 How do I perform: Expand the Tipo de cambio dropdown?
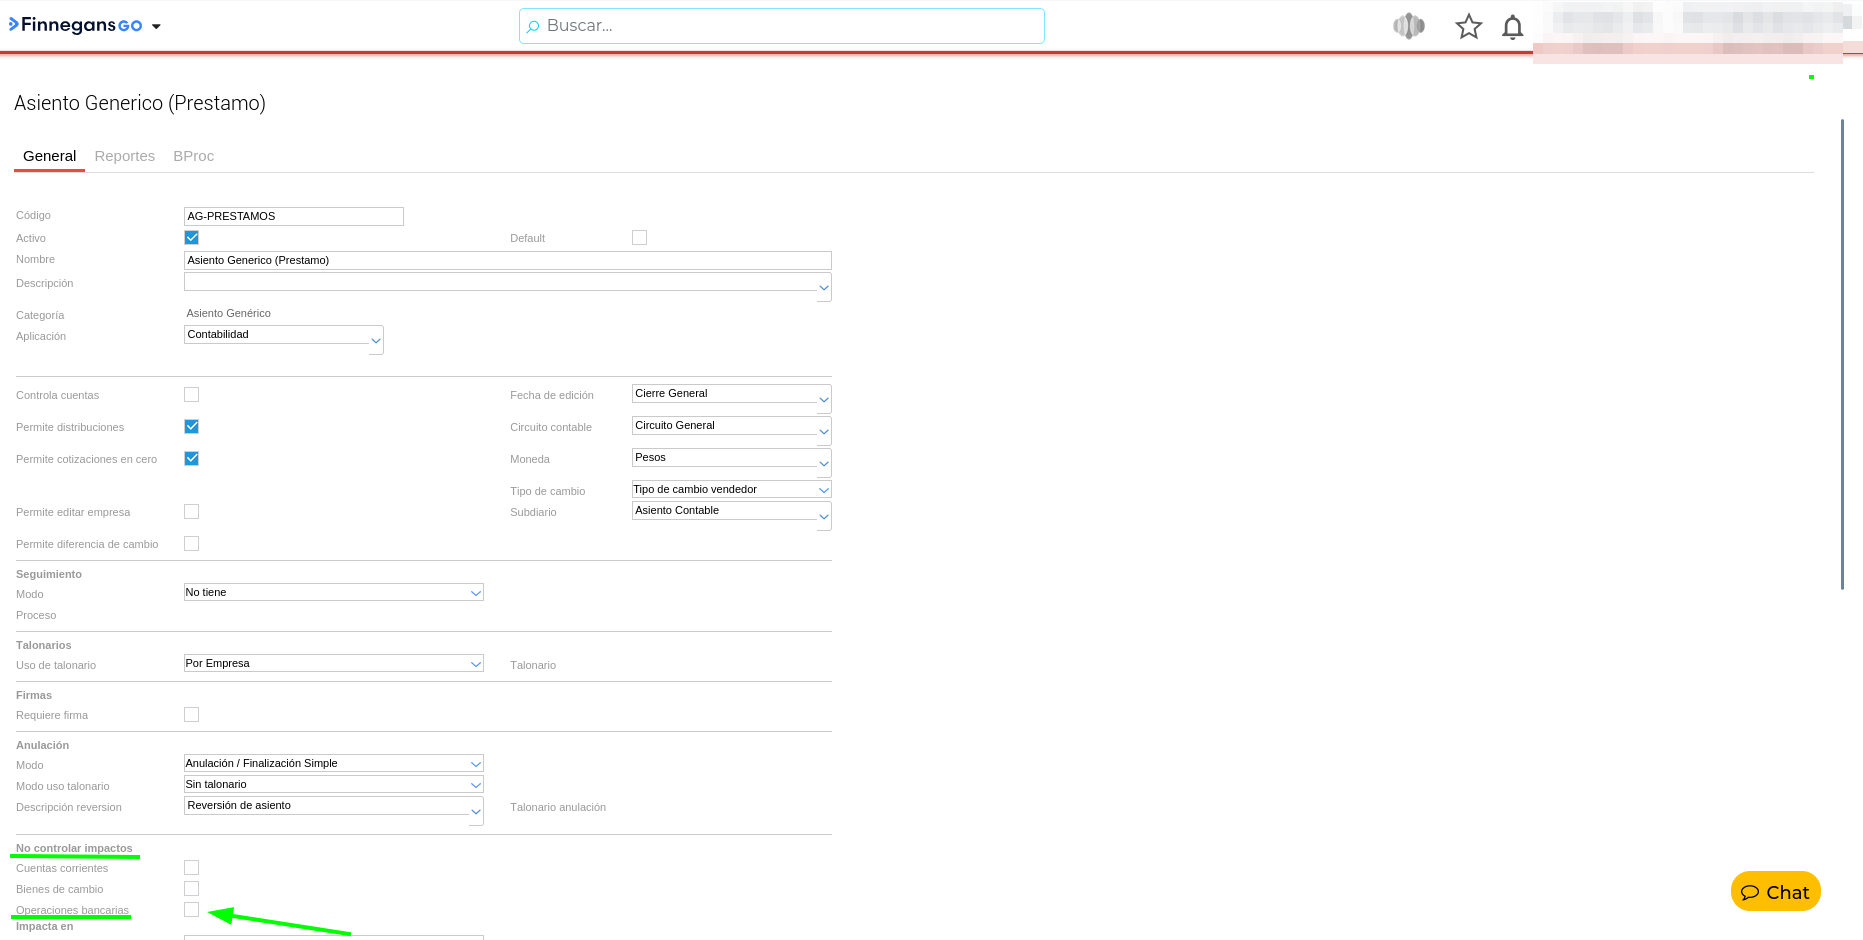823,490
